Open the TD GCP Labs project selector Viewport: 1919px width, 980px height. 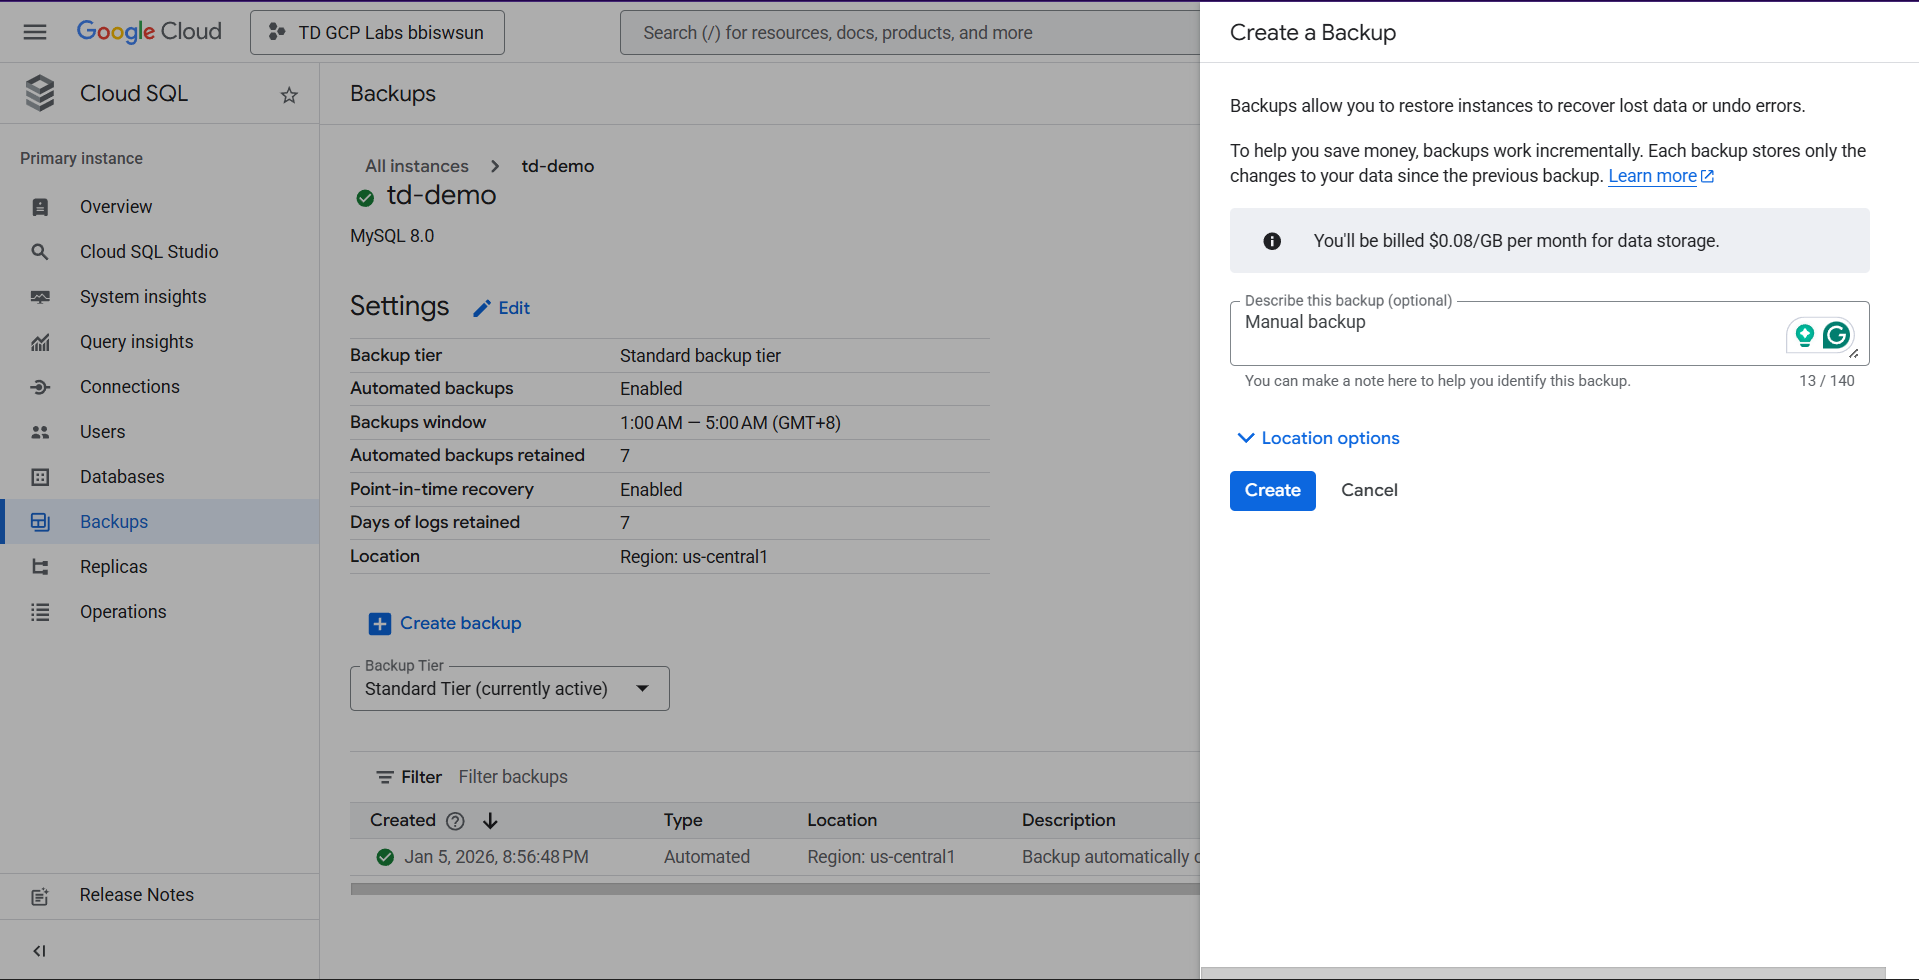[x=377, y=33]
